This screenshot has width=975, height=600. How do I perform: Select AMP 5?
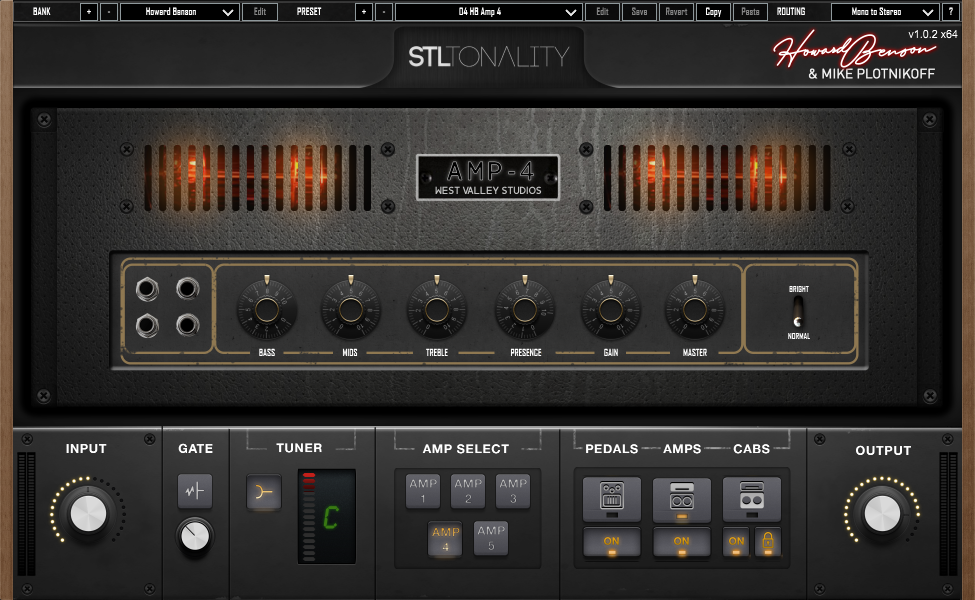(491, 538)
